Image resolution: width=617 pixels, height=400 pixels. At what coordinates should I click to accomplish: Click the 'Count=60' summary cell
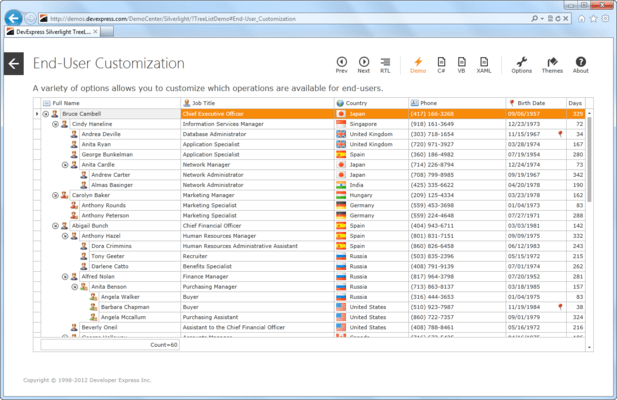point(110,345)
